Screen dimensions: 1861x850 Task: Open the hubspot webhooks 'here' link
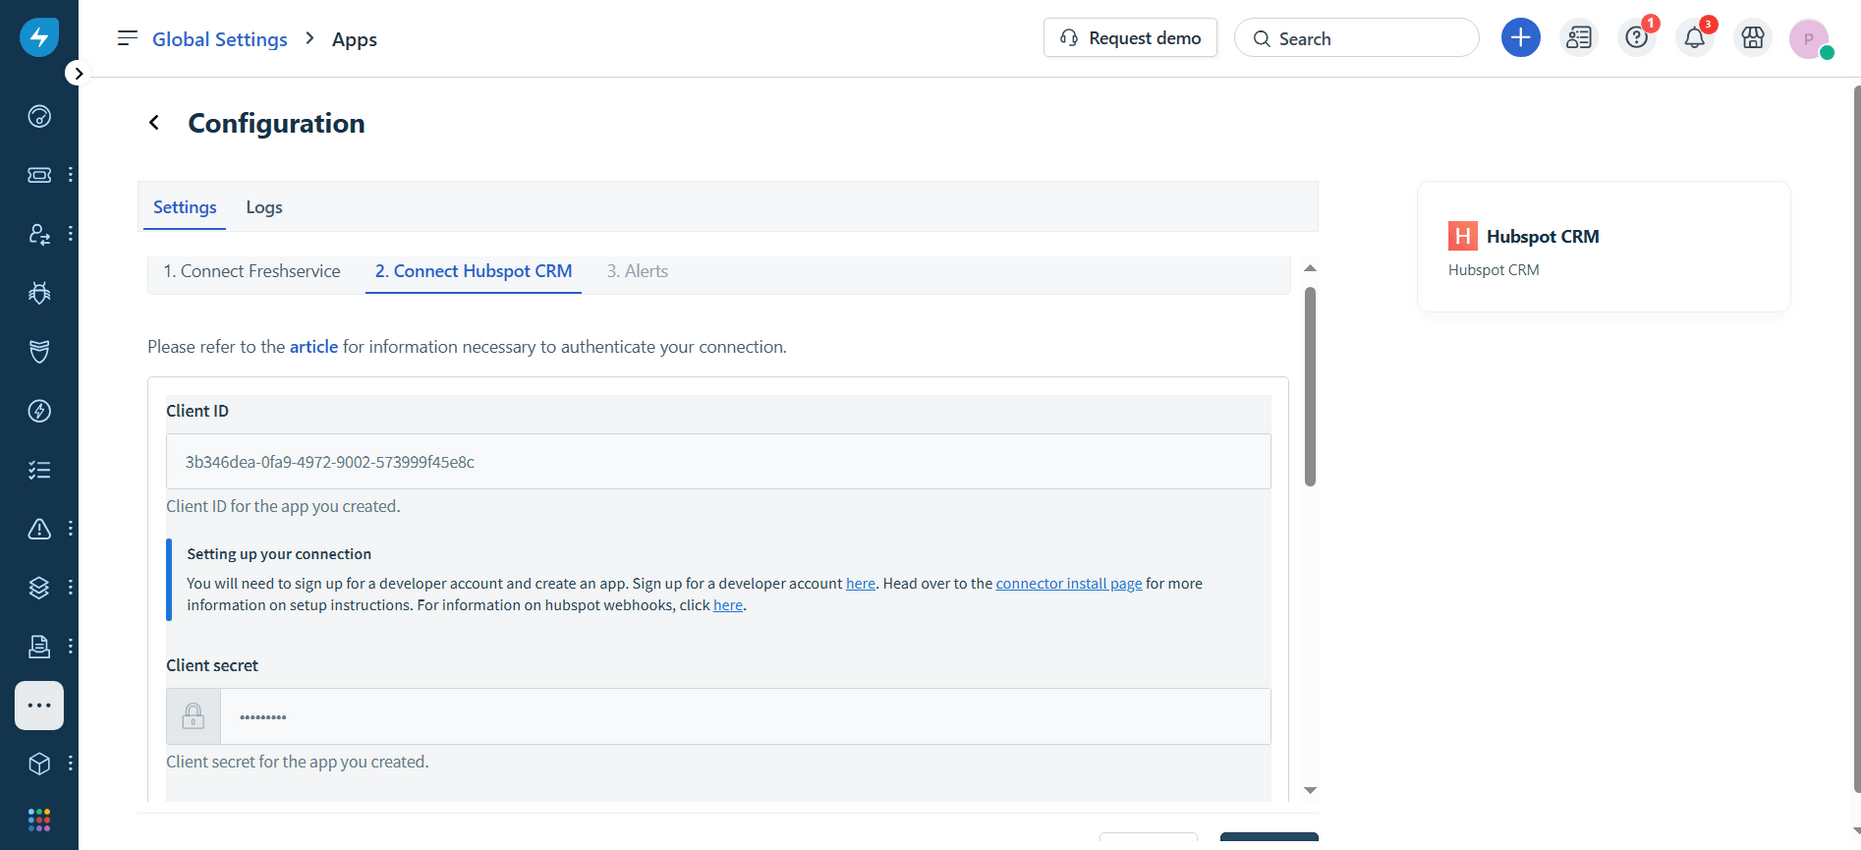(728, 605)
